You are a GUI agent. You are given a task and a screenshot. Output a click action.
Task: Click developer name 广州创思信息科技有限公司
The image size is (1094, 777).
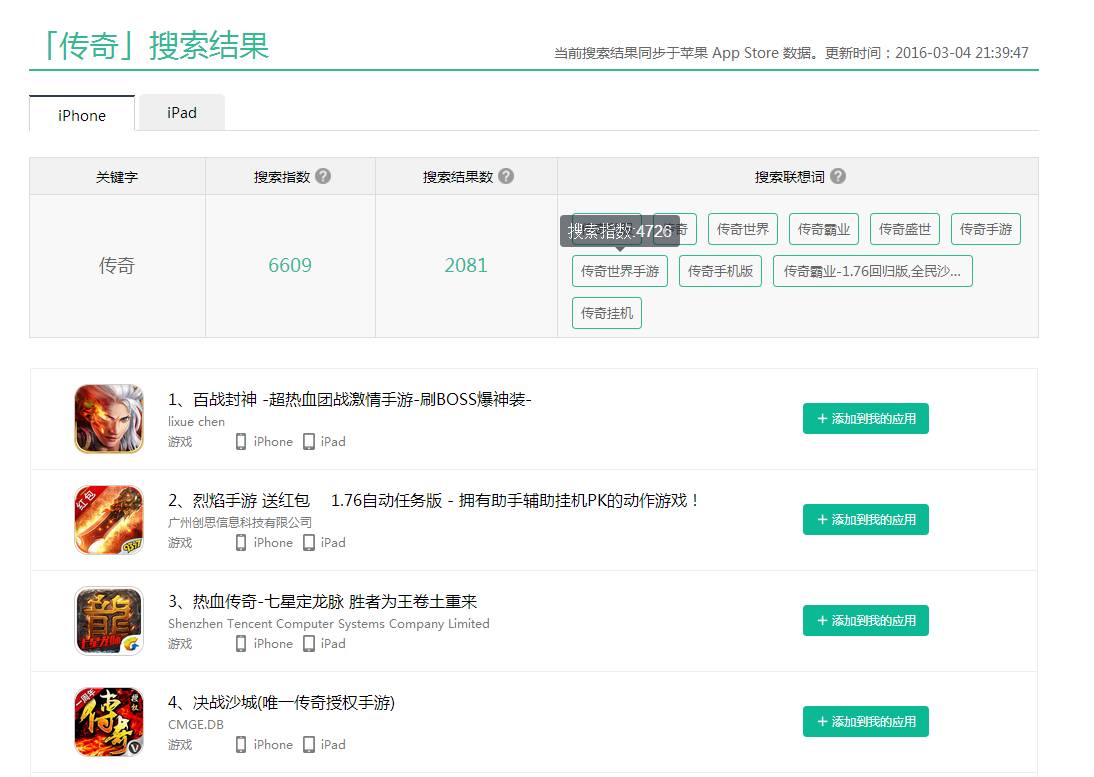240,522
